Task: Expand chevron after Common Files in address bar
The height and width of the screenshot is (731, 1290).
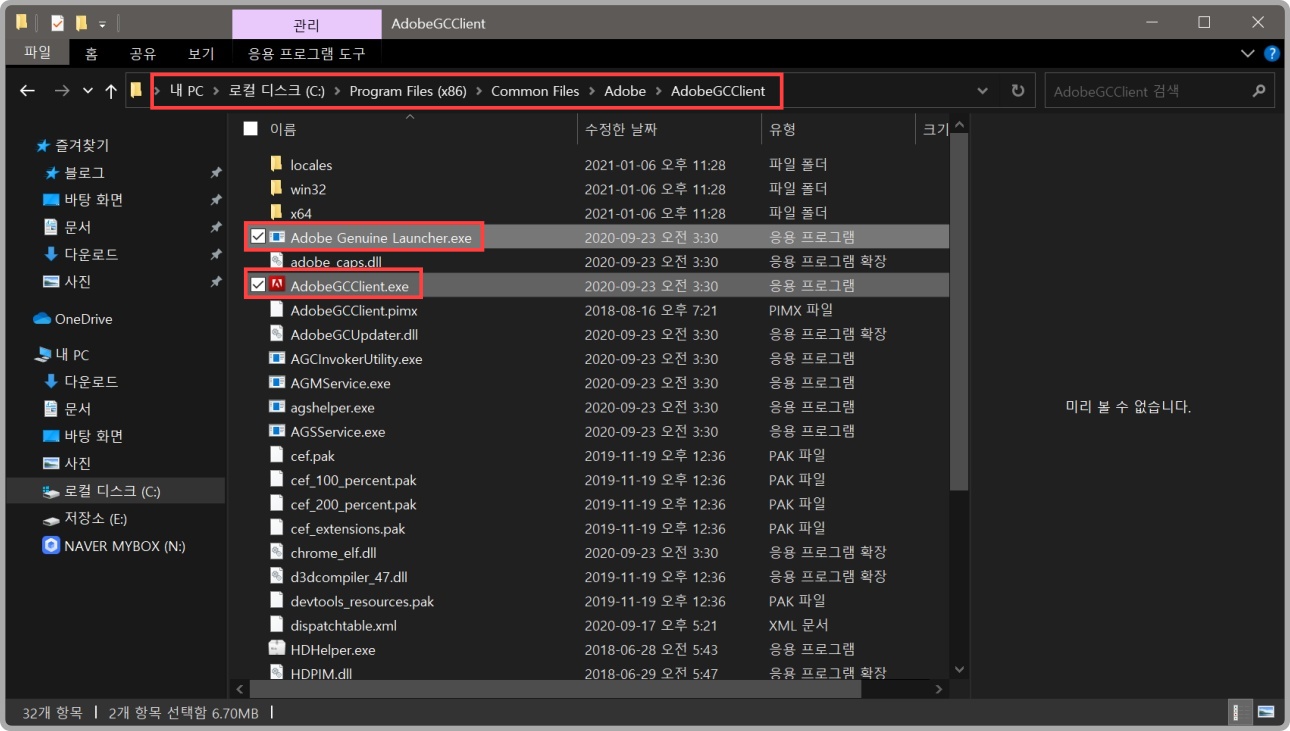Action: (592, 91)
